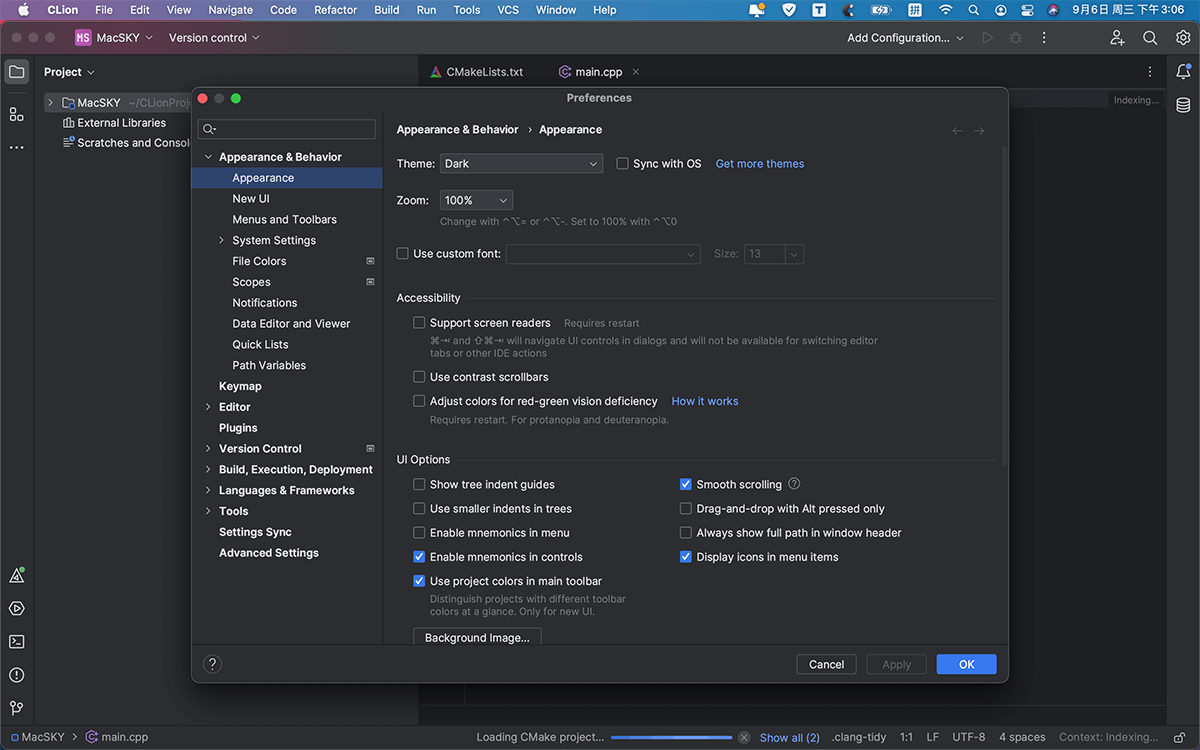Open the Structure tool window icon
This screenshot has width=1200, height=750.
(16, 114)
